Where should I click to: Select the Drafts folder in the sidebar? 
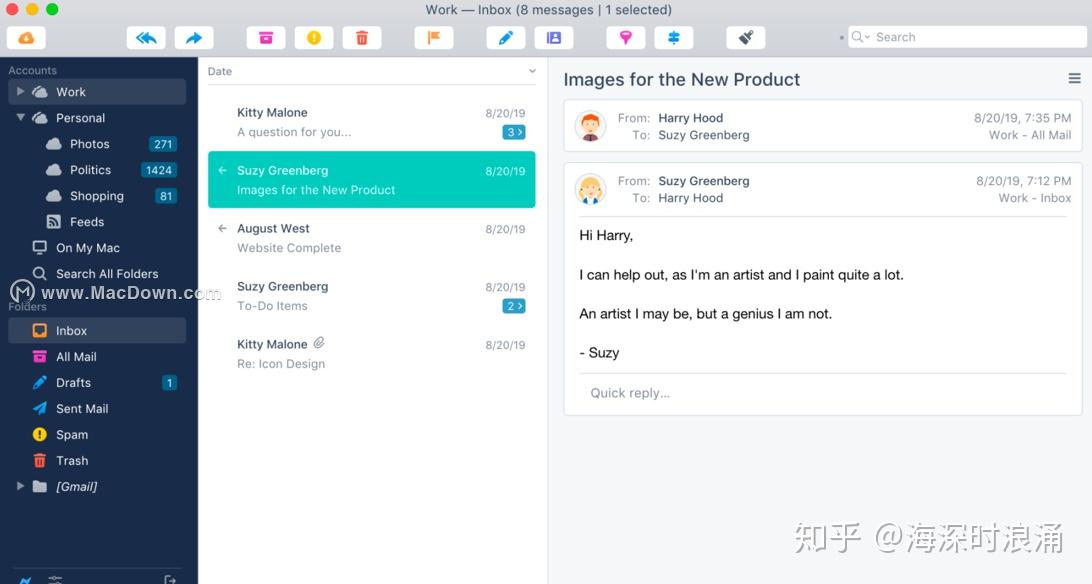coord(72,382)
